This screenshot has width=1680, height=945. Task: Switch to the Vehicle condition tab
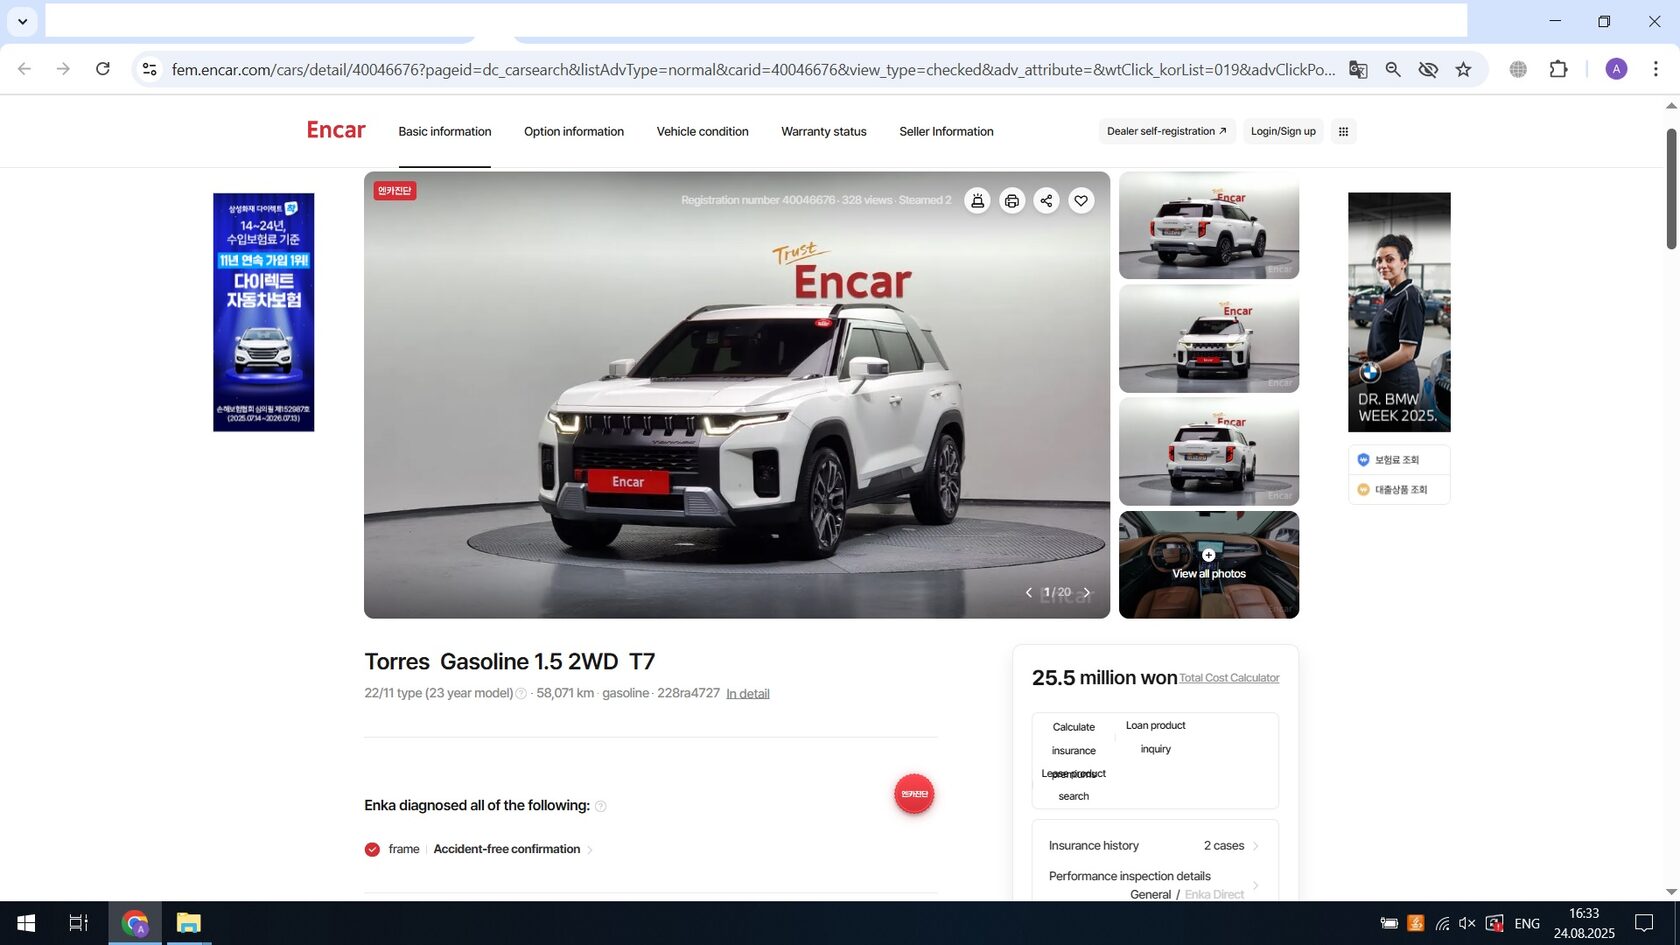pos(703,131)
